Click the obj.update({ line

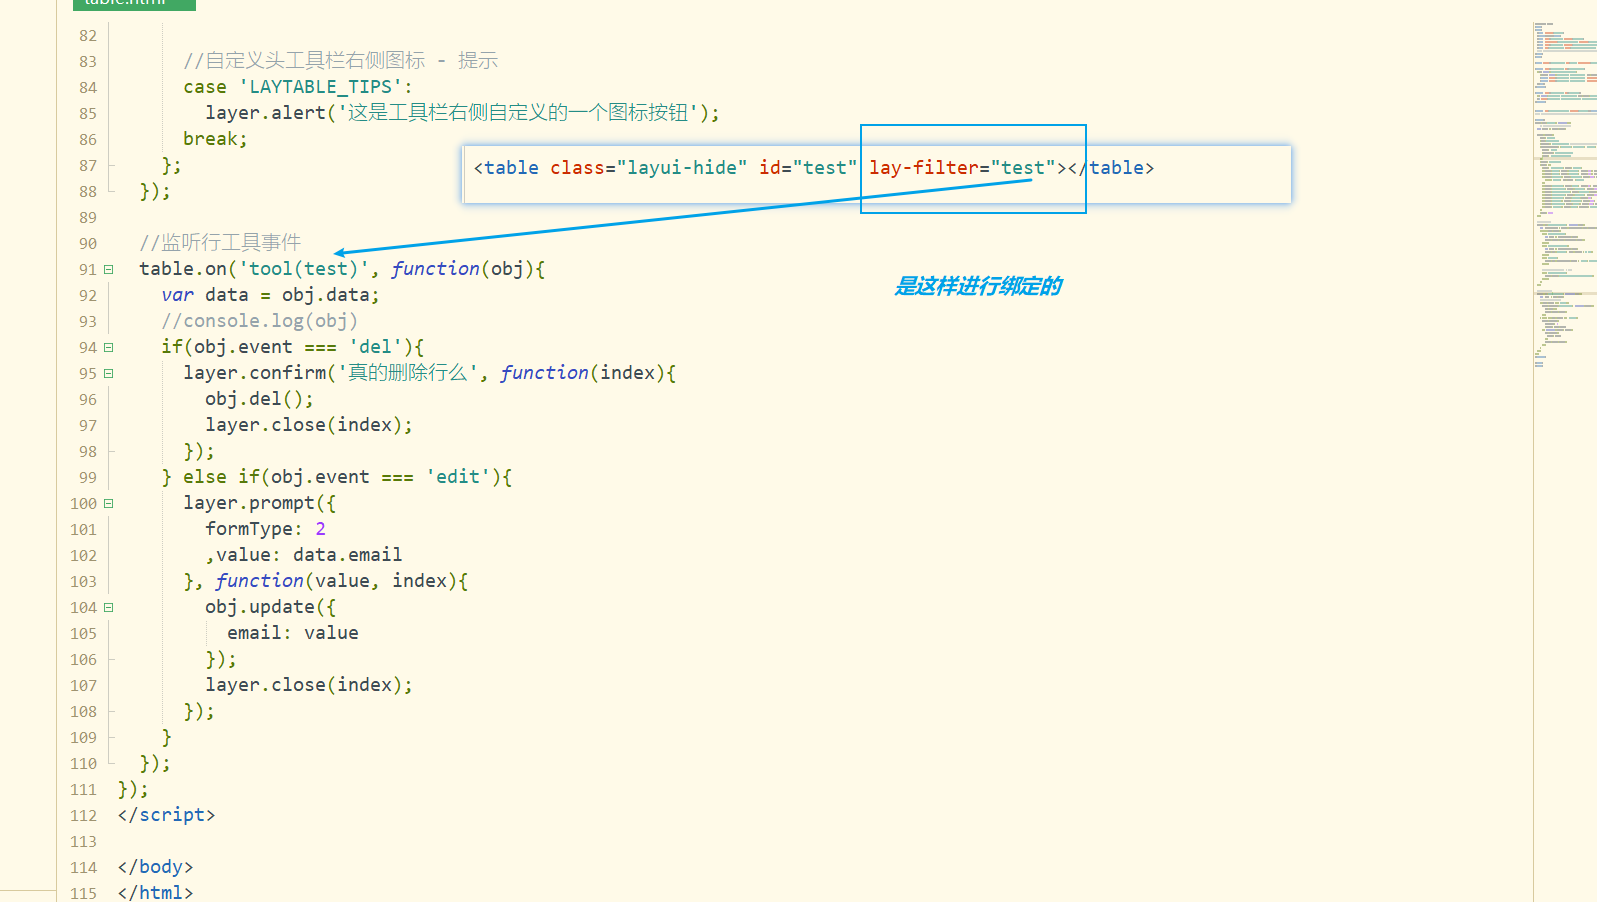(x=271, y=607)
